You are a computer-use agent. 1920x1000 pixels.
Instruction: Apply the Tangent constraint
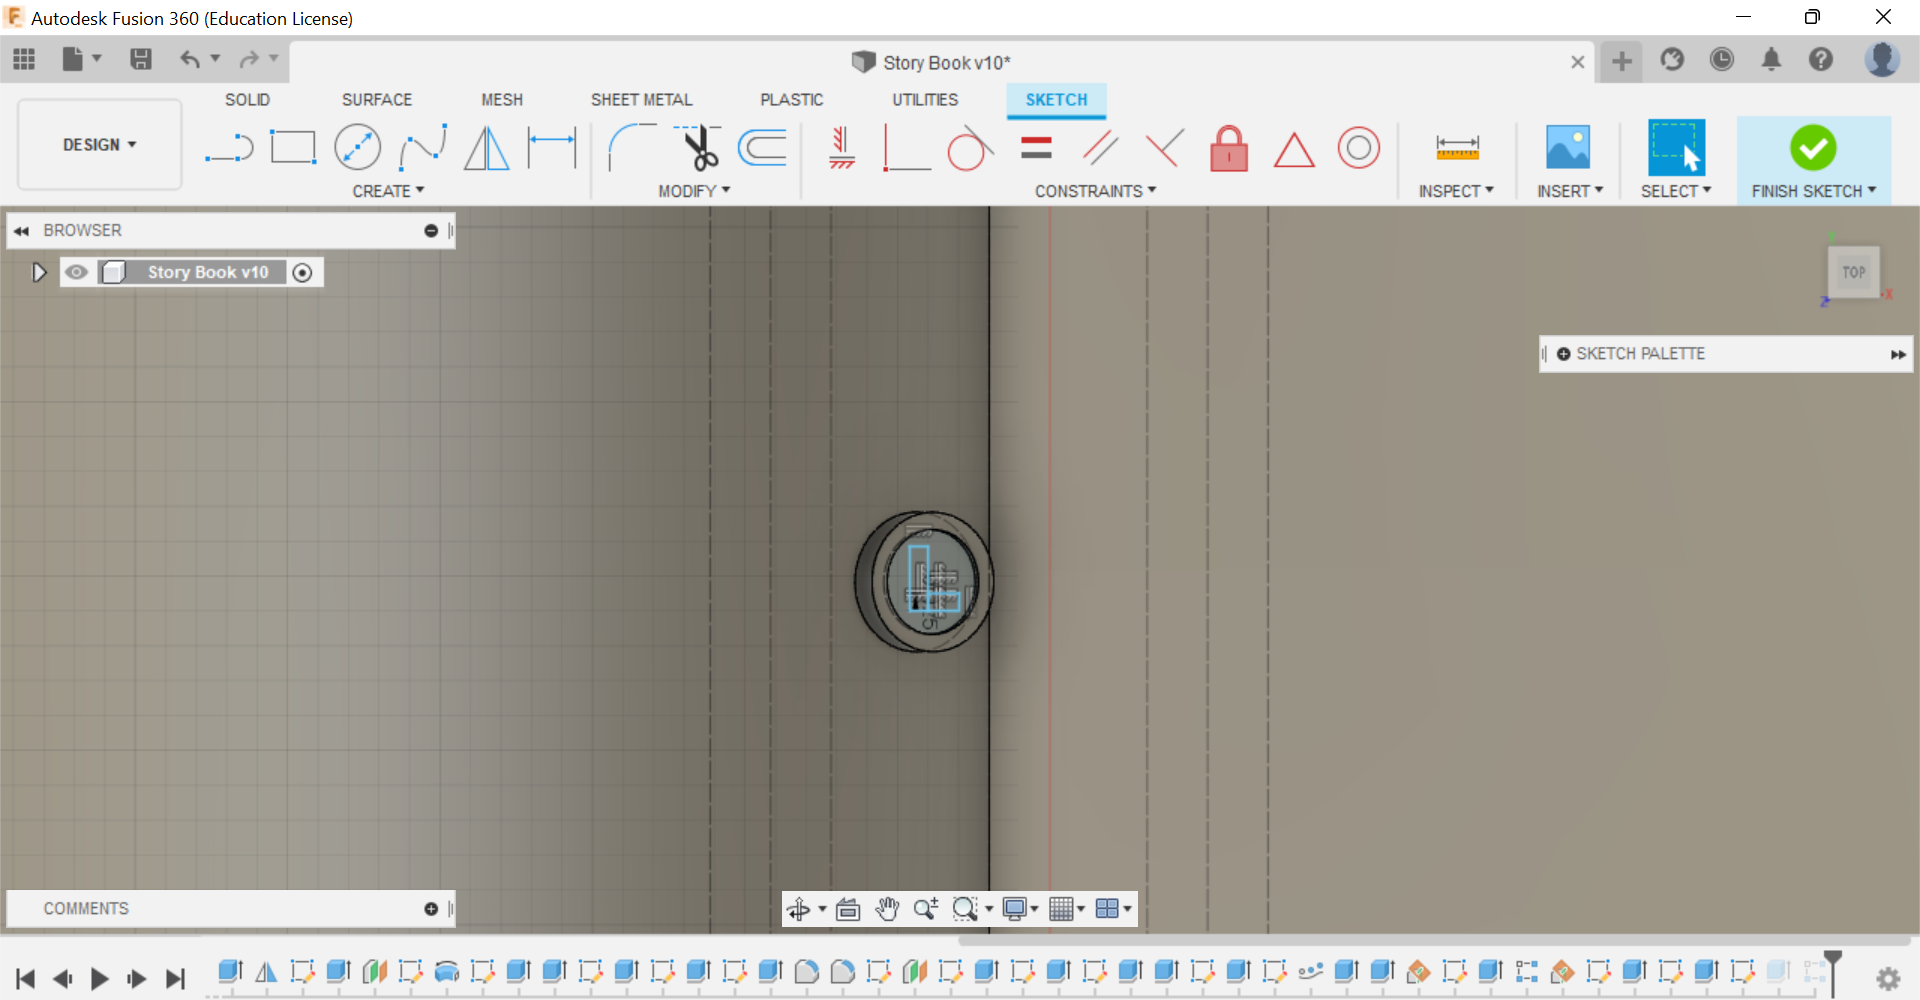coord(969,148)
